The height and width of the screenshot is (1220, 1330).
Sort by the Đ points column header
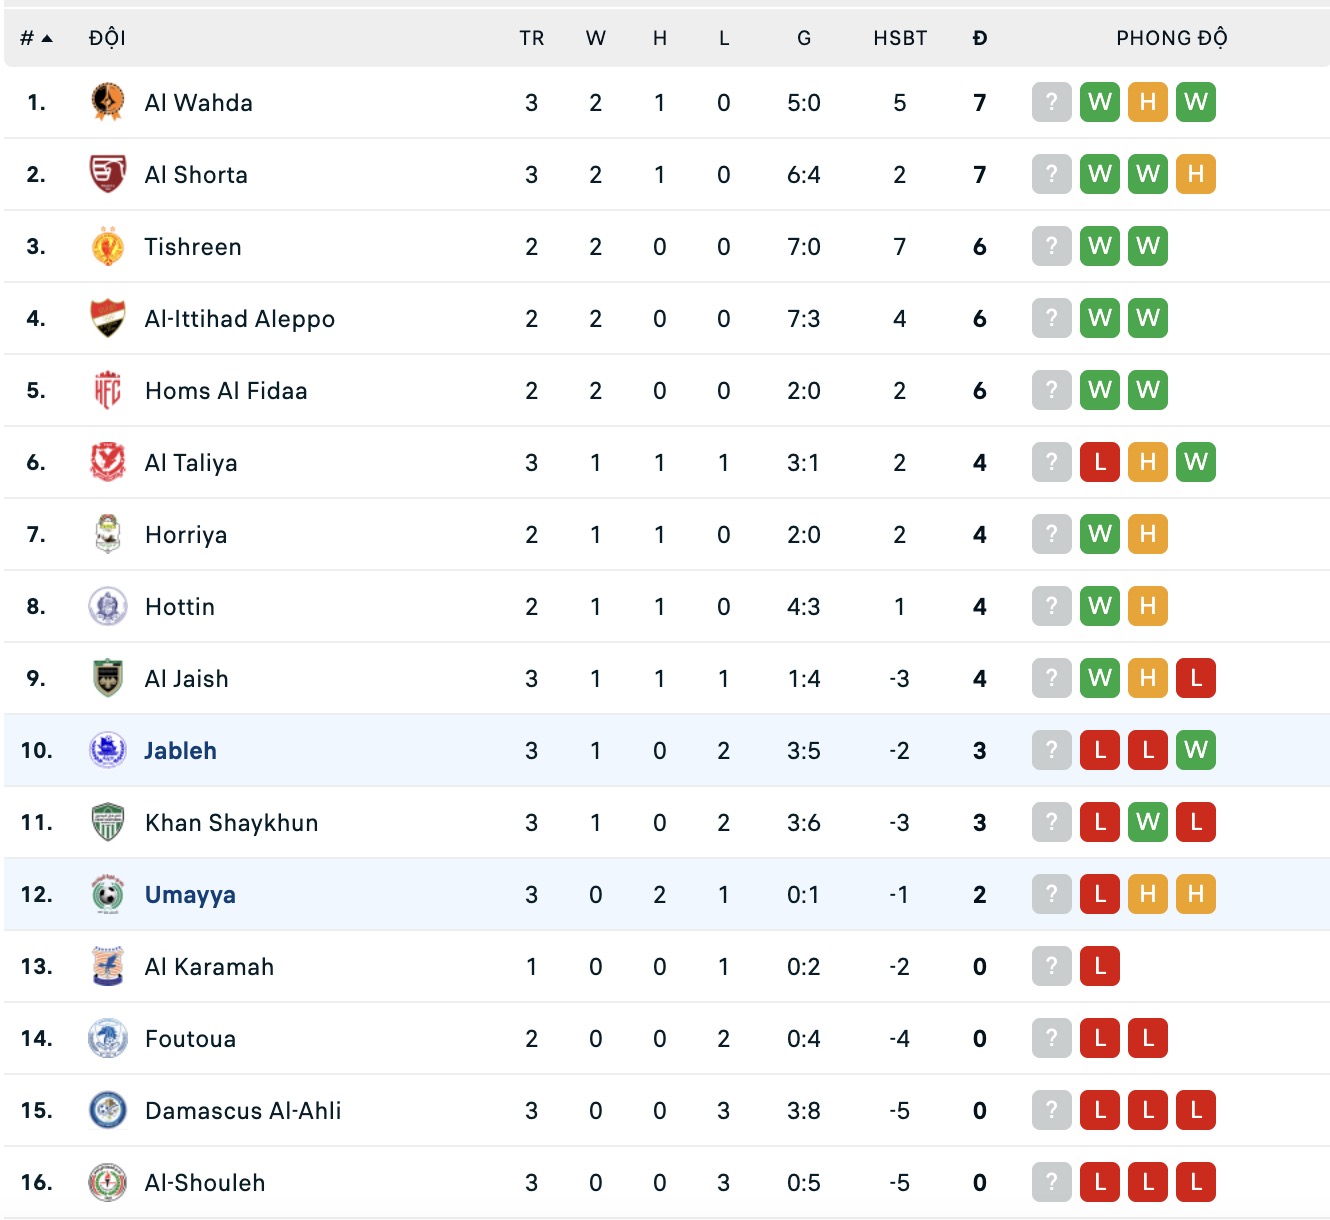980,38
